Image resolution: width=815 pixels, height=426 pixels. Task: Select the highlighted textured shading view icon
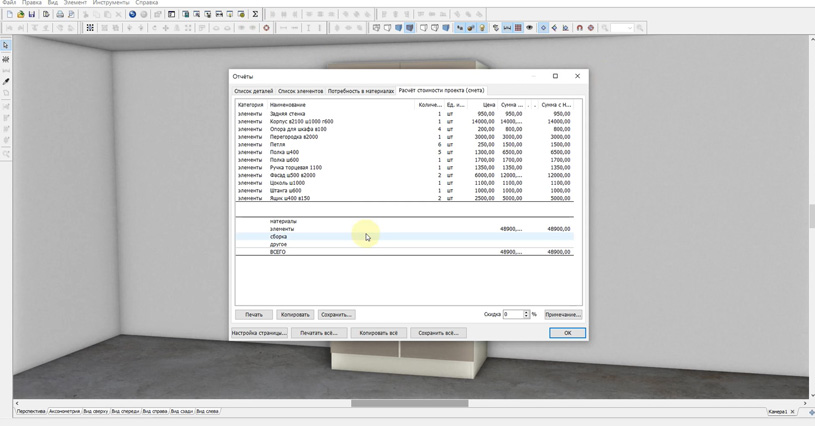pos(410,28)
